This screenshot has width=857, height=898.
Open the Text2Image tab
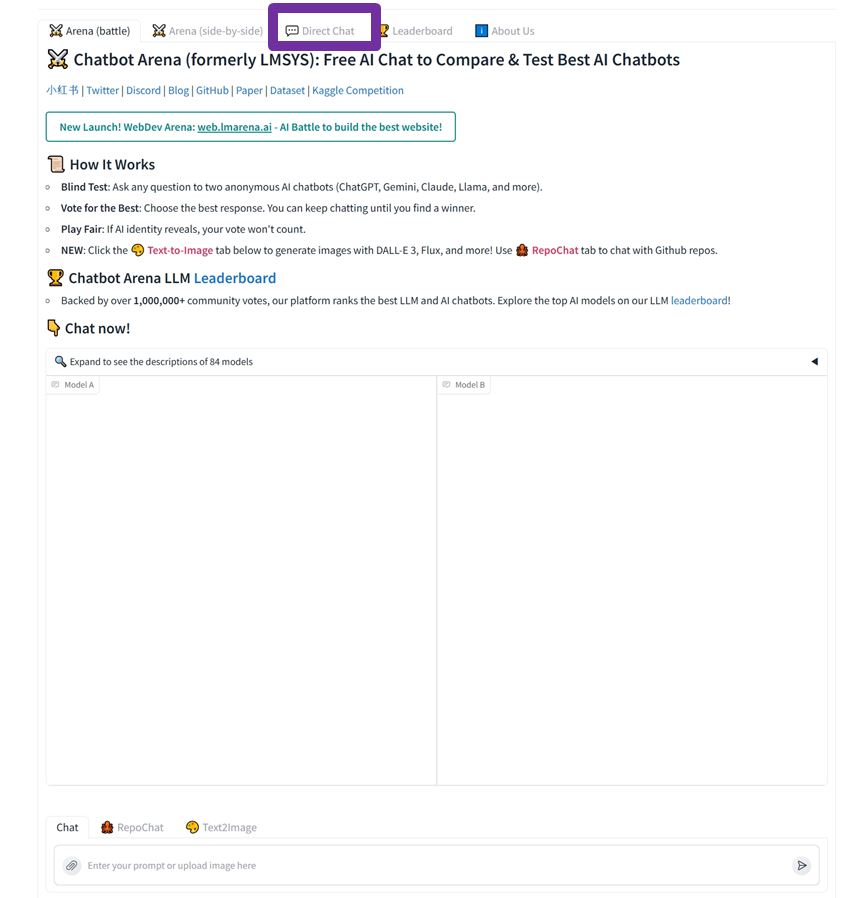[221, 827]
